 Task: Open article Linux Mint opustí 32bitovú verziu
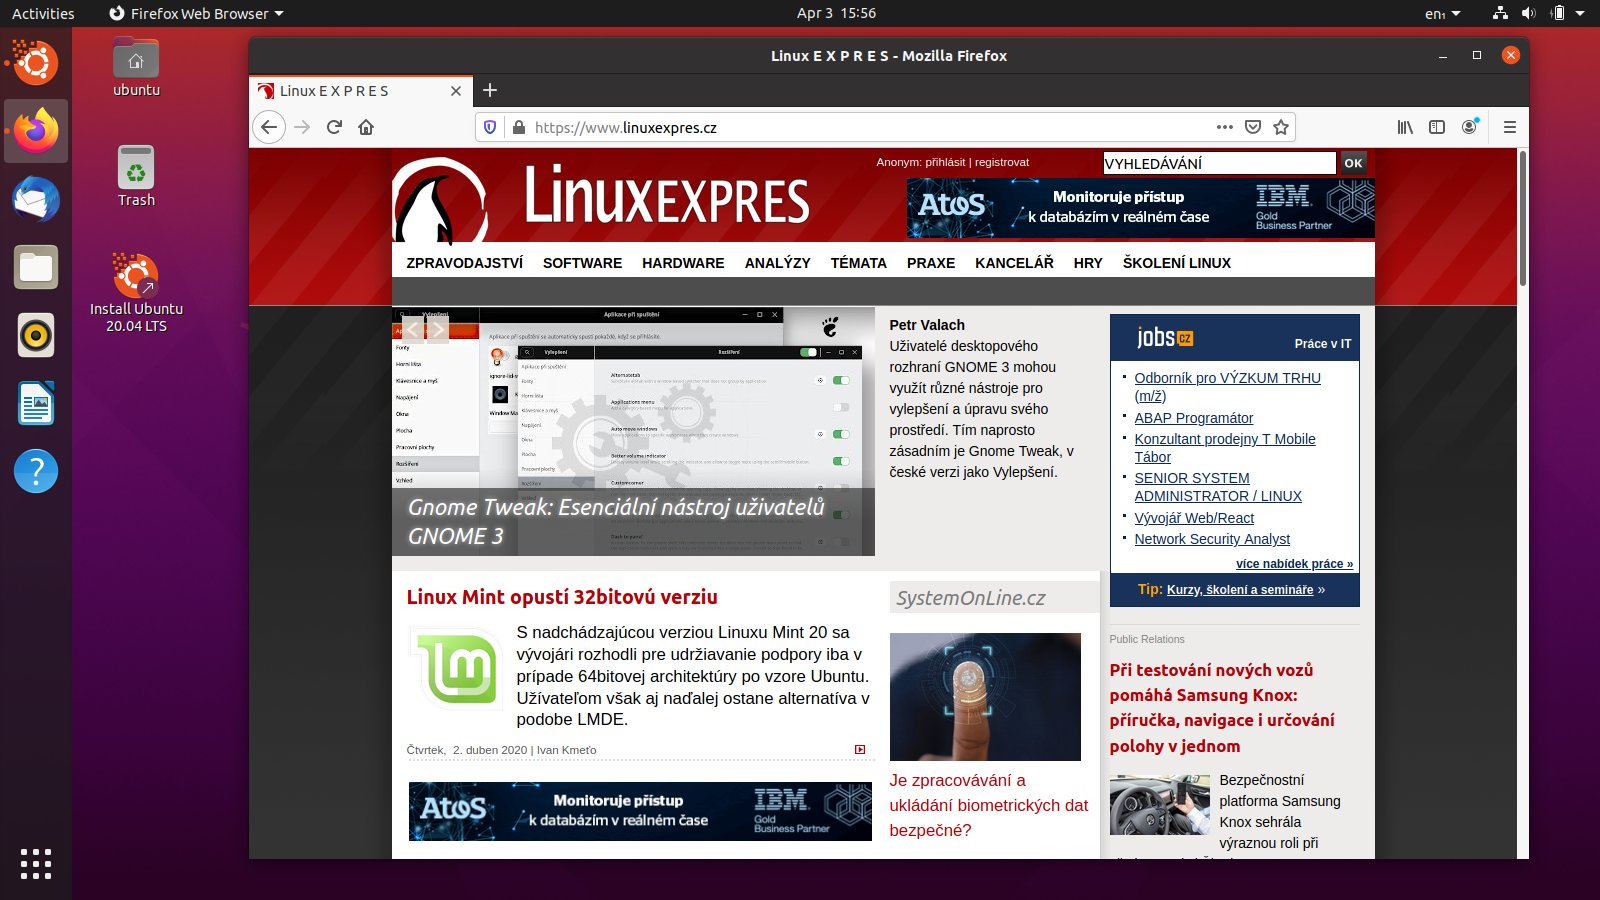[x=562, y=597]
